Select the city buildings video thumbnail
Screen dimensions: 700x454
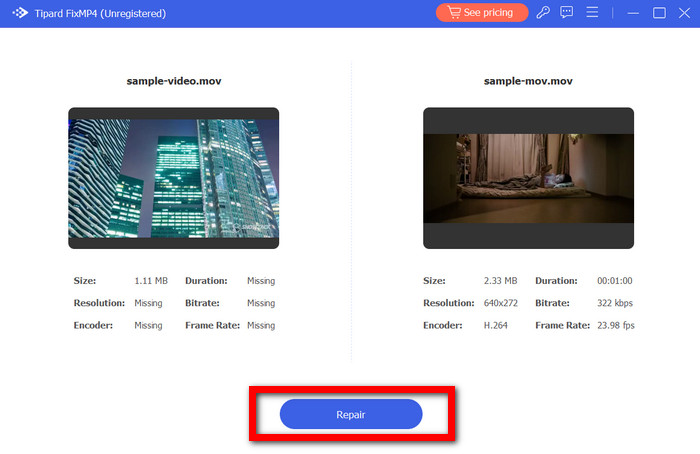coord(173,177)
